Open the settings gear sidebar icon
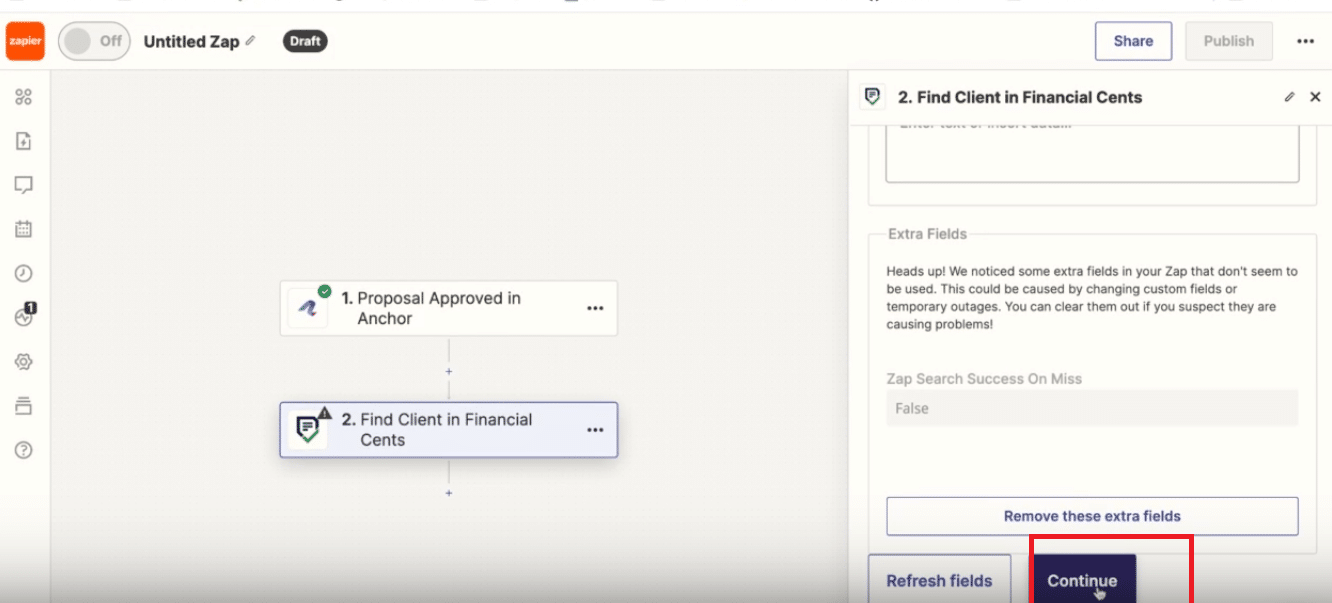This screenshot has width=1332, height=603. point(24,361)
